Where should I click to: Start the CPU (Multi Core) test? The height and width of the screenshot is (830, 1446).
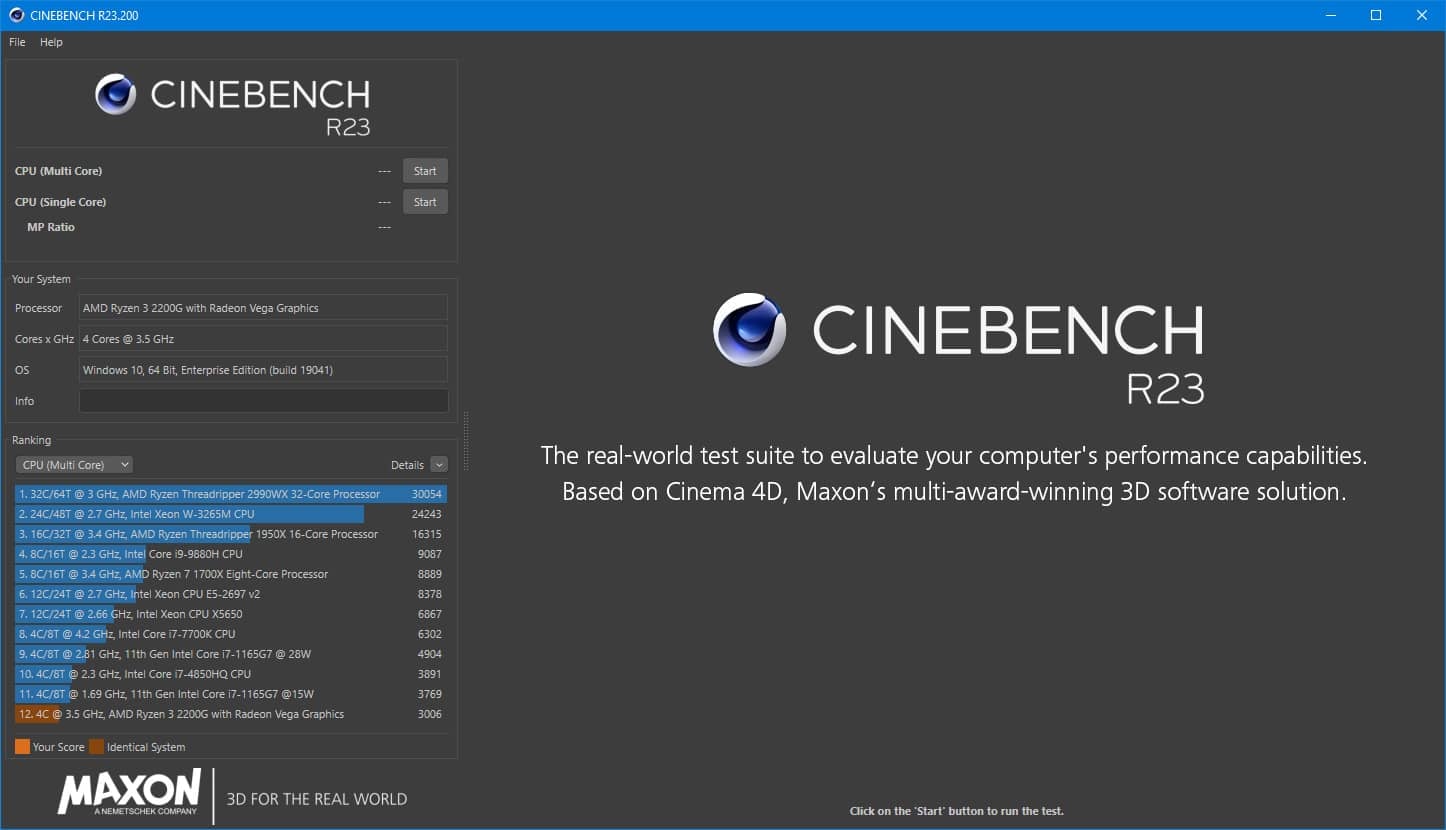[425, 171]
